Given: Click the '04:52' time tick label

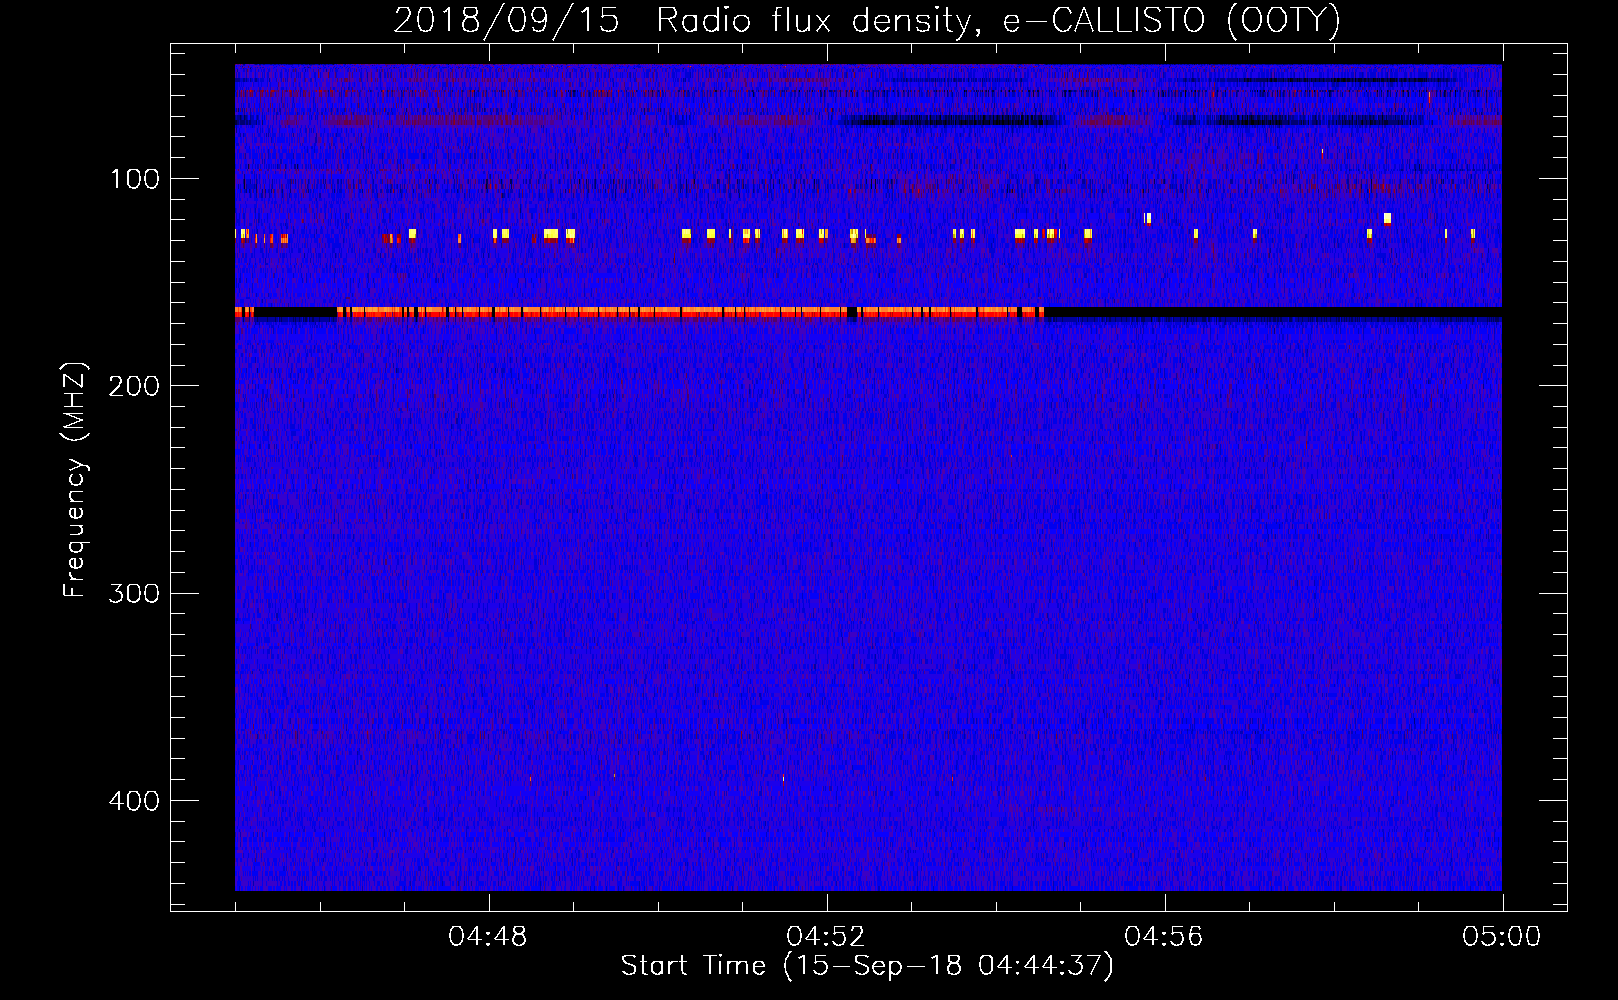Looking at the screenshot, I should click(826, 937).
